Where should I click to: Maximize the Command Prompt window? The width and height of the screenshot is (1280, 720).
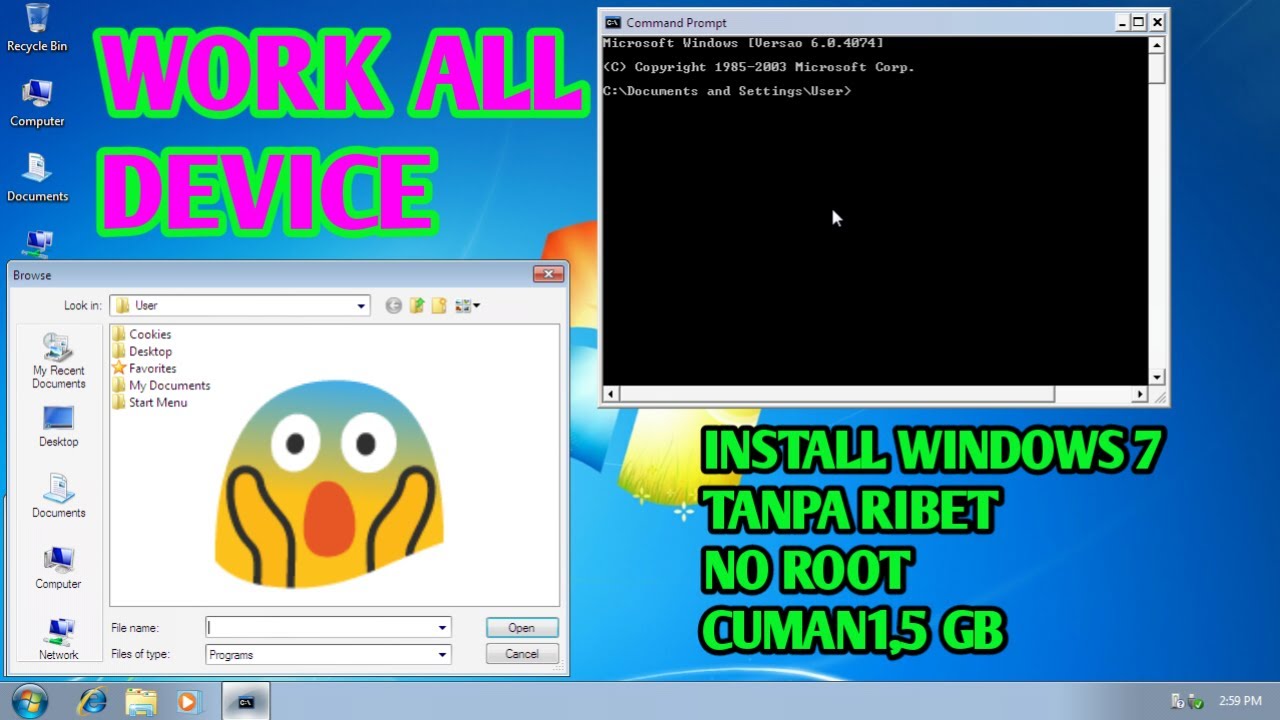click(x=1139, y=22)
